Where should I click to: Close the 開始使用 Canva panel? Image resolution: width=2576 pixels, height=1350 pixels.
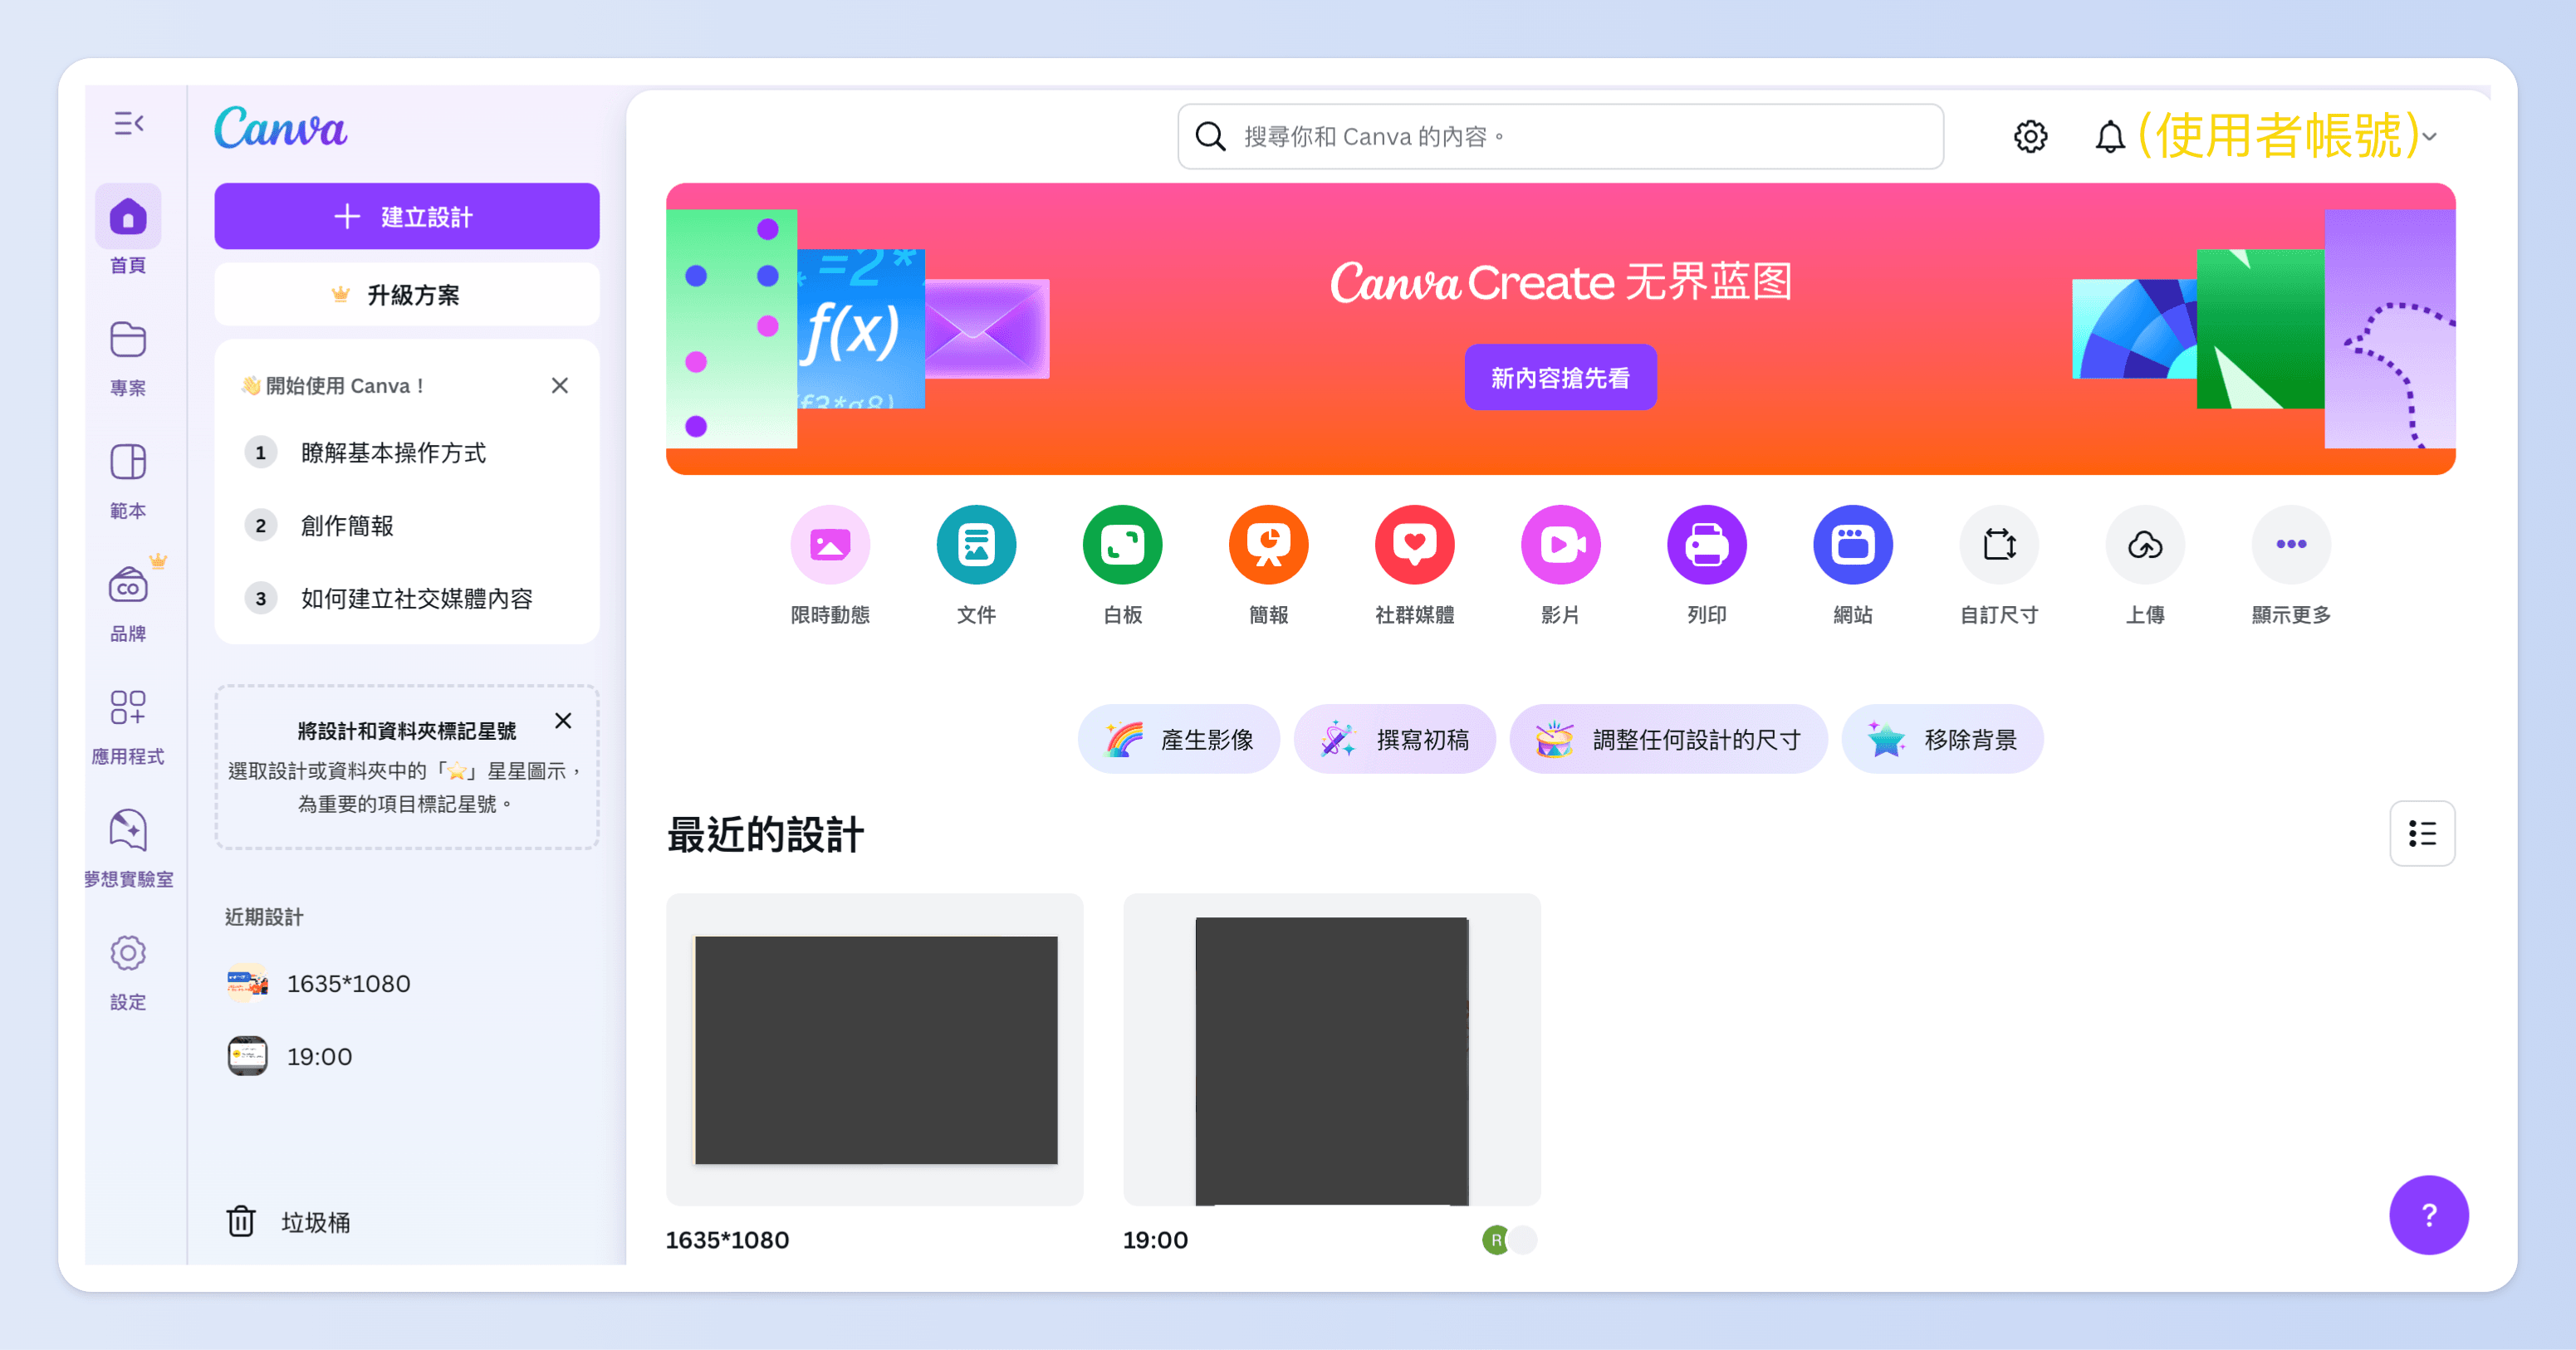[560, 385]
